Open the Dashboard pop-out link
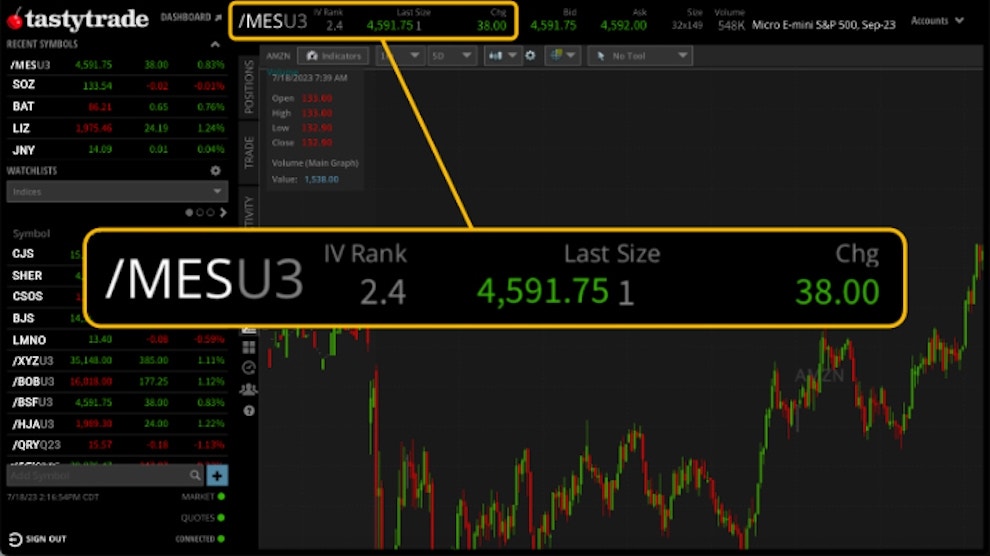The width and height of the screenshot is (990, 556). click(x=191, y=18)
